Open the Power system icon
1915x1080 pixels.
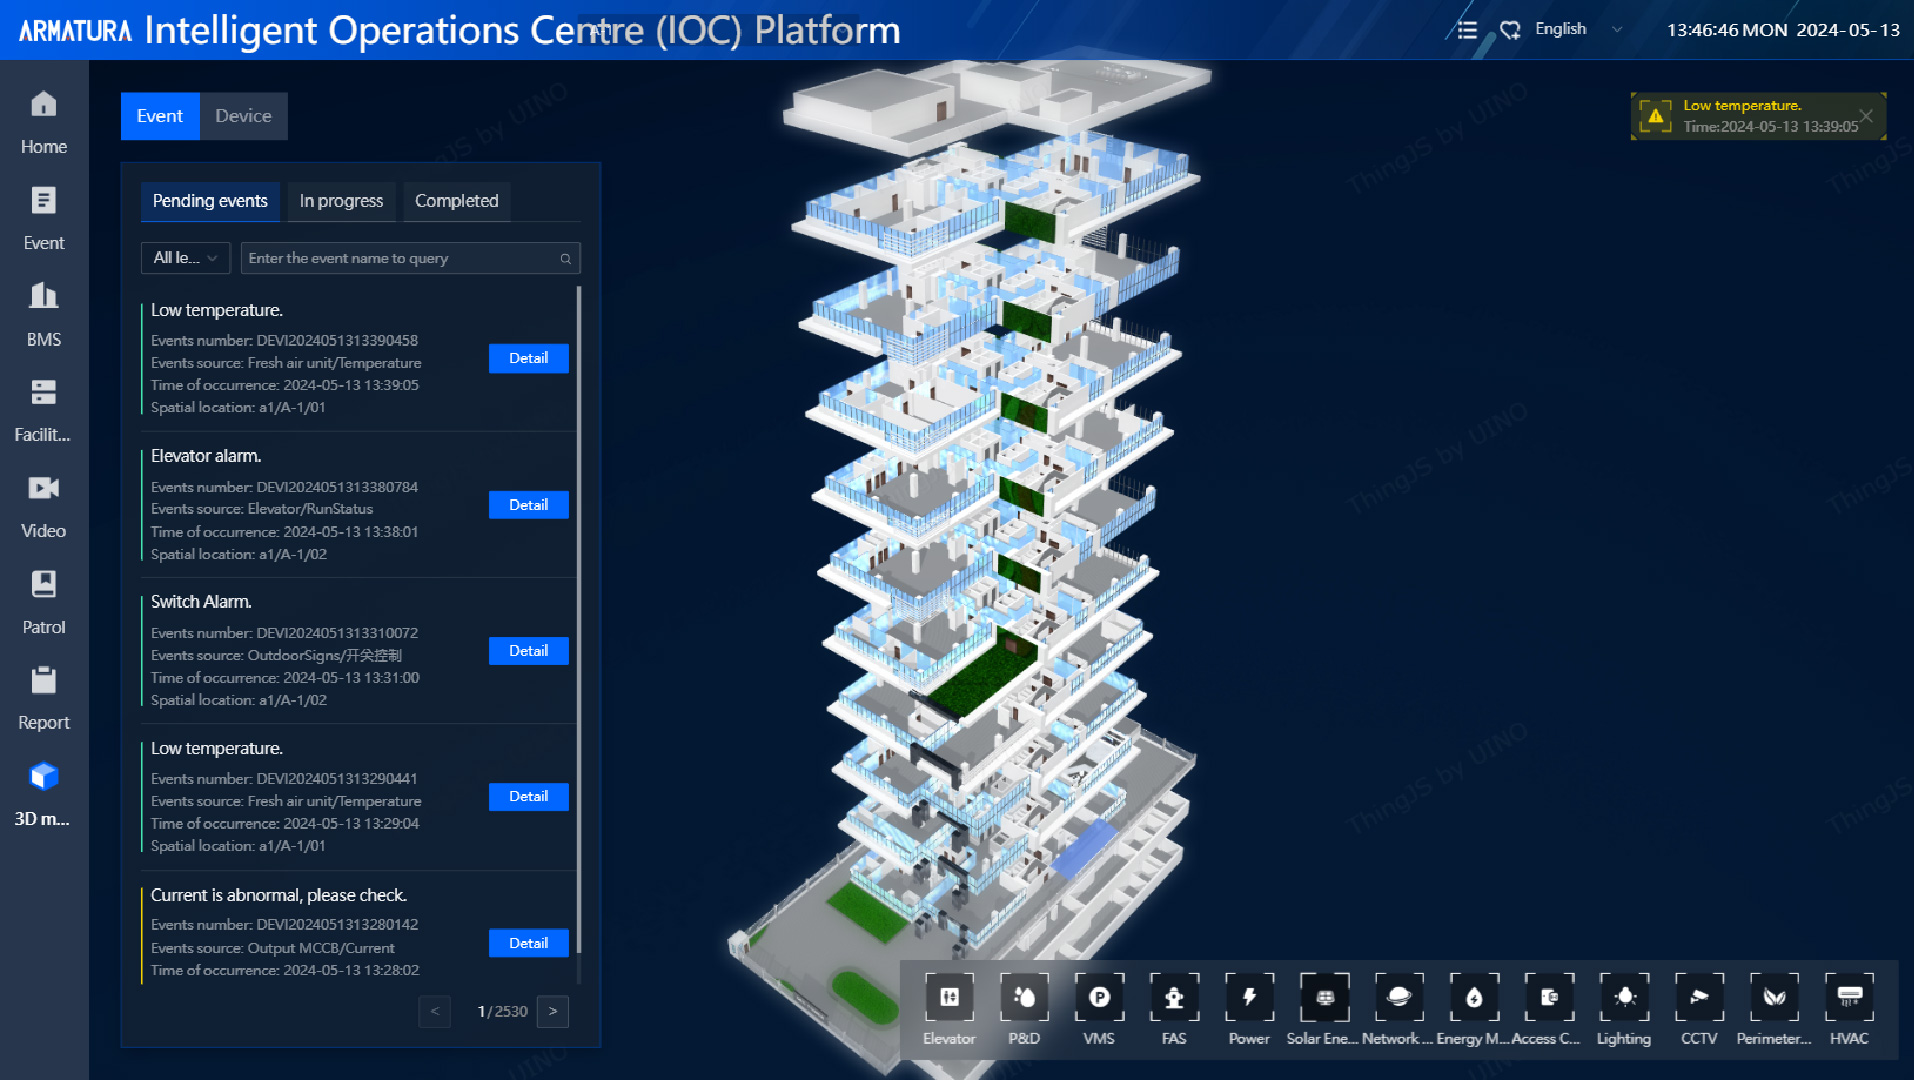(x=1249, y=998)
